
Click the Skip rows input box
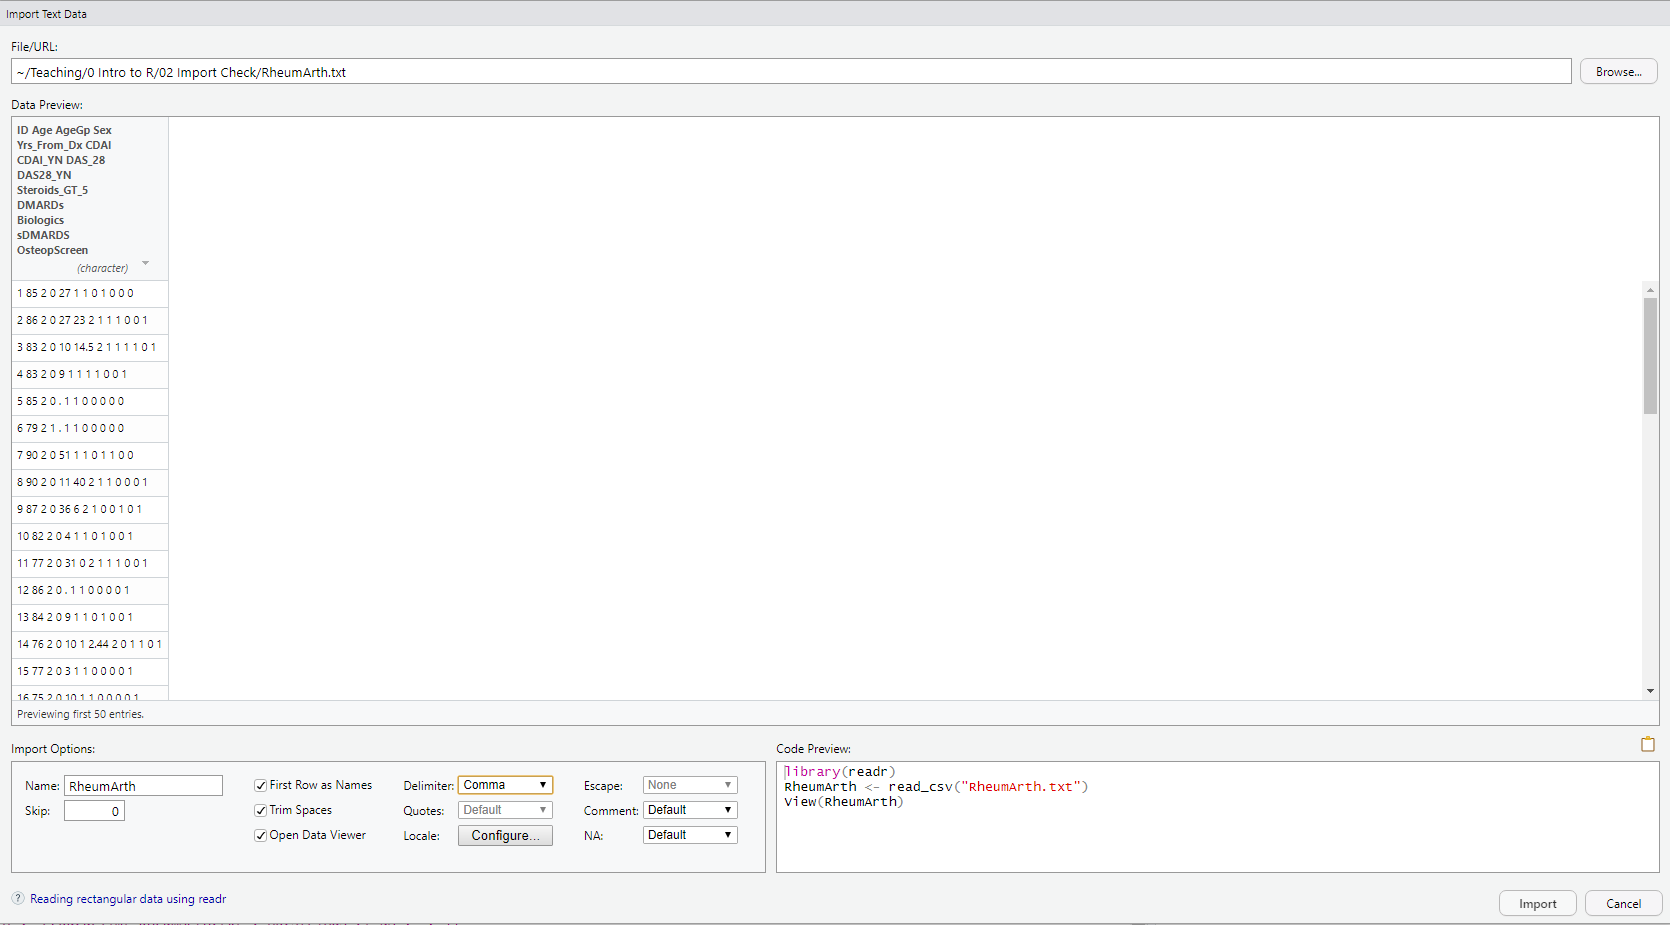point(94,811)
